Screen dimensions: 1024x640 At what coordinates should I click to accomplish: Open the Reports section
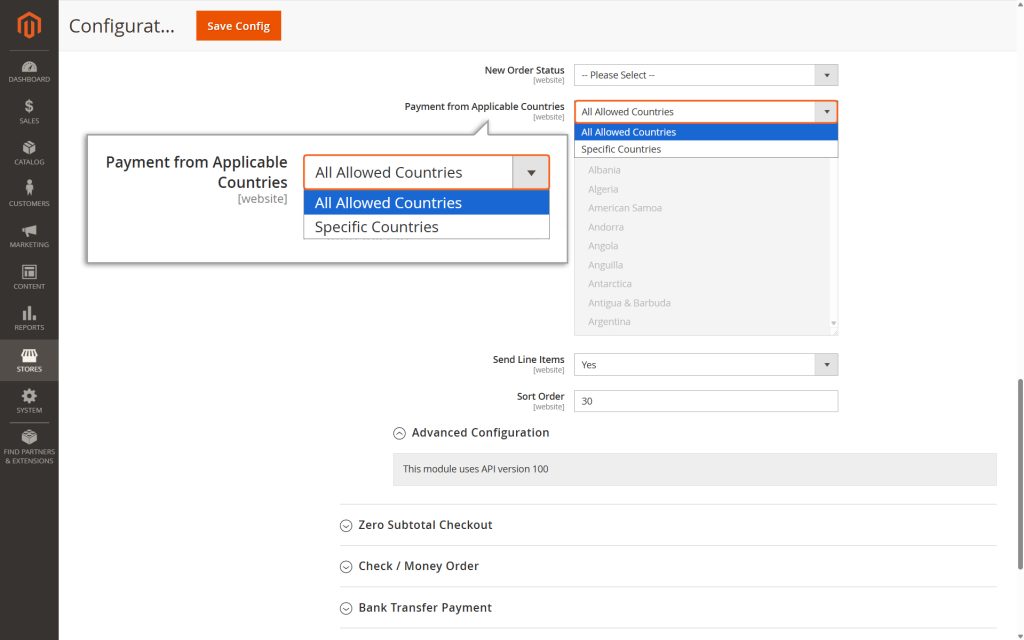click(28, 318)
